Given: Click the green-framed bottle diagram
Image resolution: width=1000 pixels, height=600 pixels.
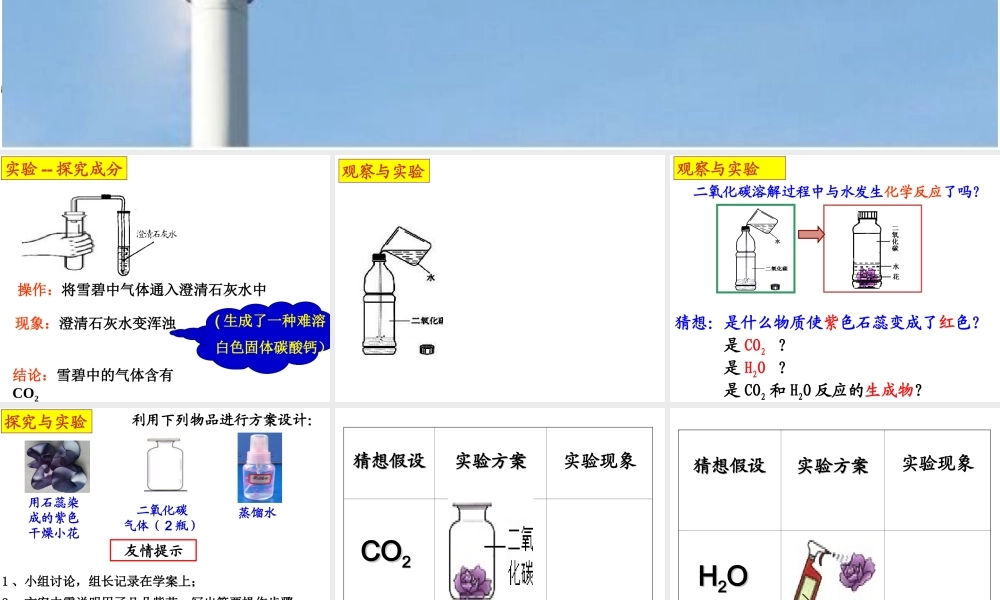Looking at the screenshot, I should click(756, 249).
